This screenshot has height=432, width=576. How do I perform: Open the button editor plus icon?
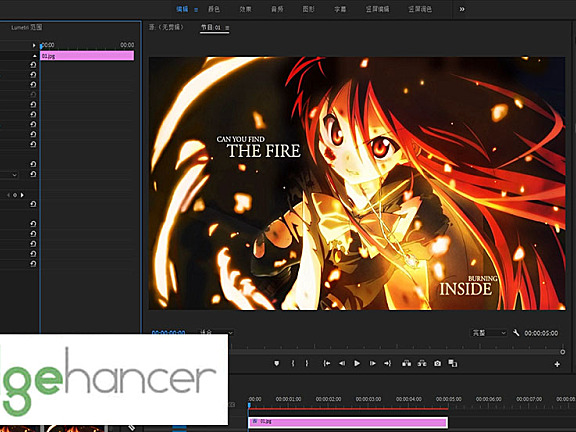pos(557,364)
